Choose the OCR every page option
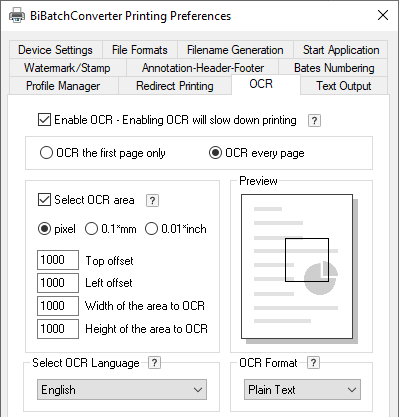This screenshot has height=417, width=399. [215, 153]
